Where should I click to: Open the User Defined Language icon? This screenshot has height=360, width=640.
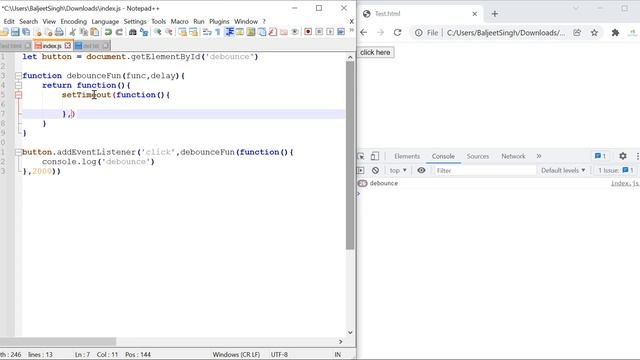click(x=240, y=32)
